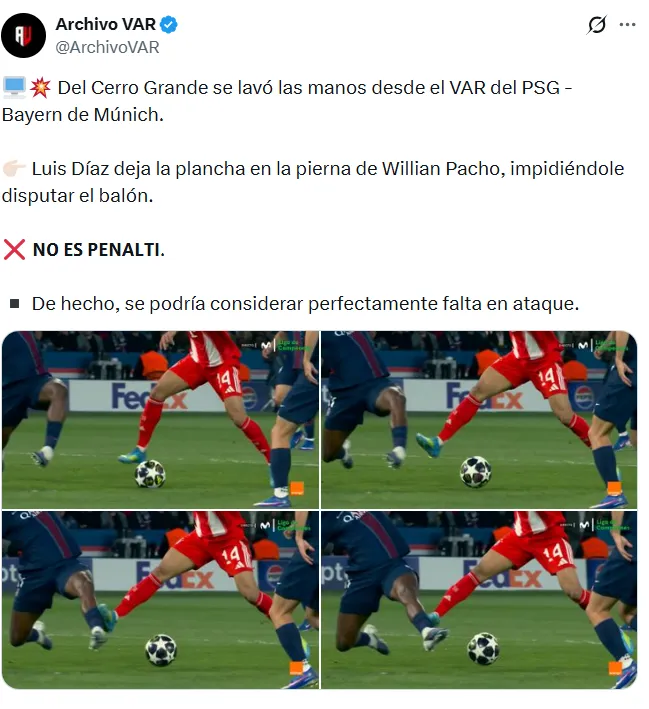The height and width of the screenshot is (709, 649).
Task: Click the Del Cerro Grande opening sentence
Action: click(x=287, y=101)
